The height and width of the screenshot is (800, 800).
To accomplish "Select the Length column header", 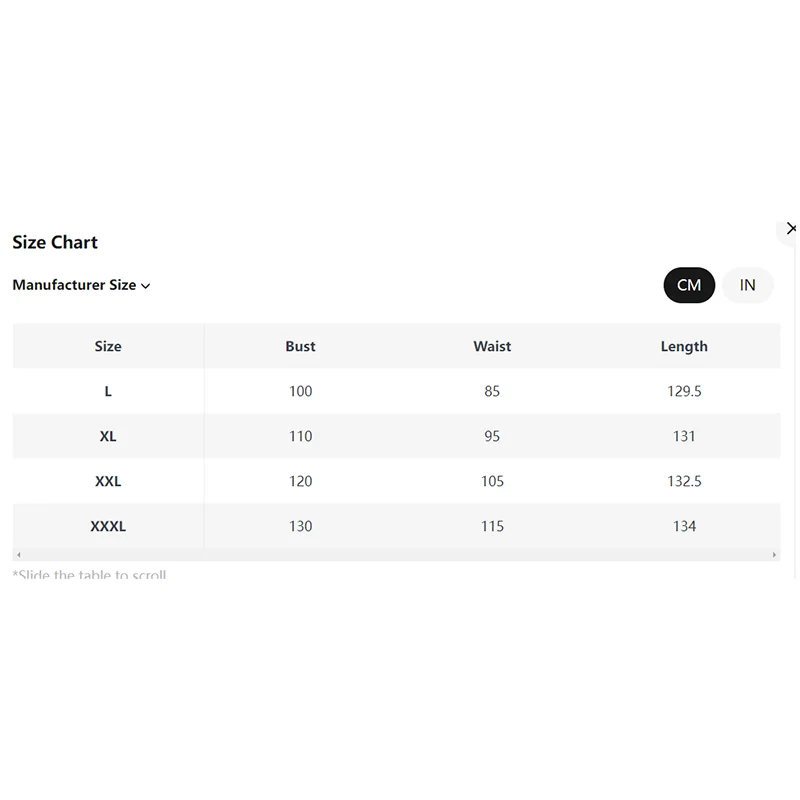I will pos(684,346).
